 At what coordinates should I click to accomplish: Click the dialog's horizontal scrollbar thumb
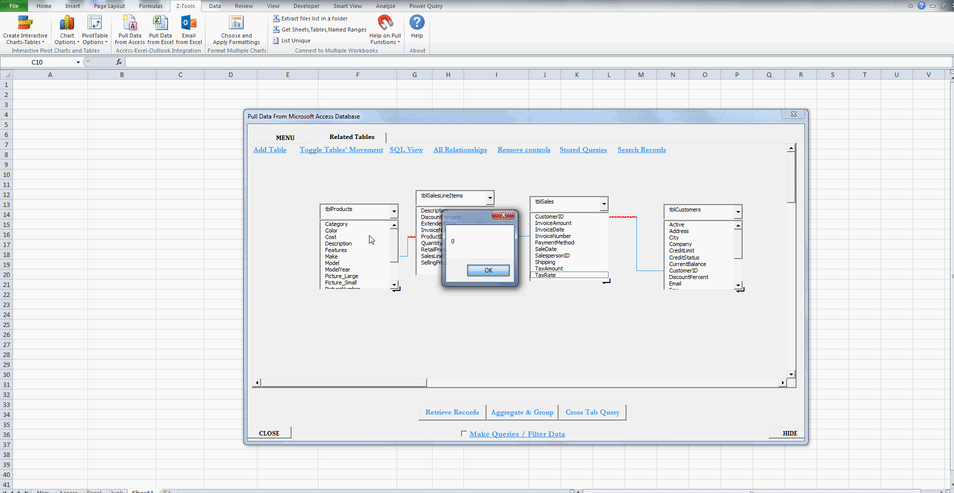pyautogui.click(x=343, y=382)
